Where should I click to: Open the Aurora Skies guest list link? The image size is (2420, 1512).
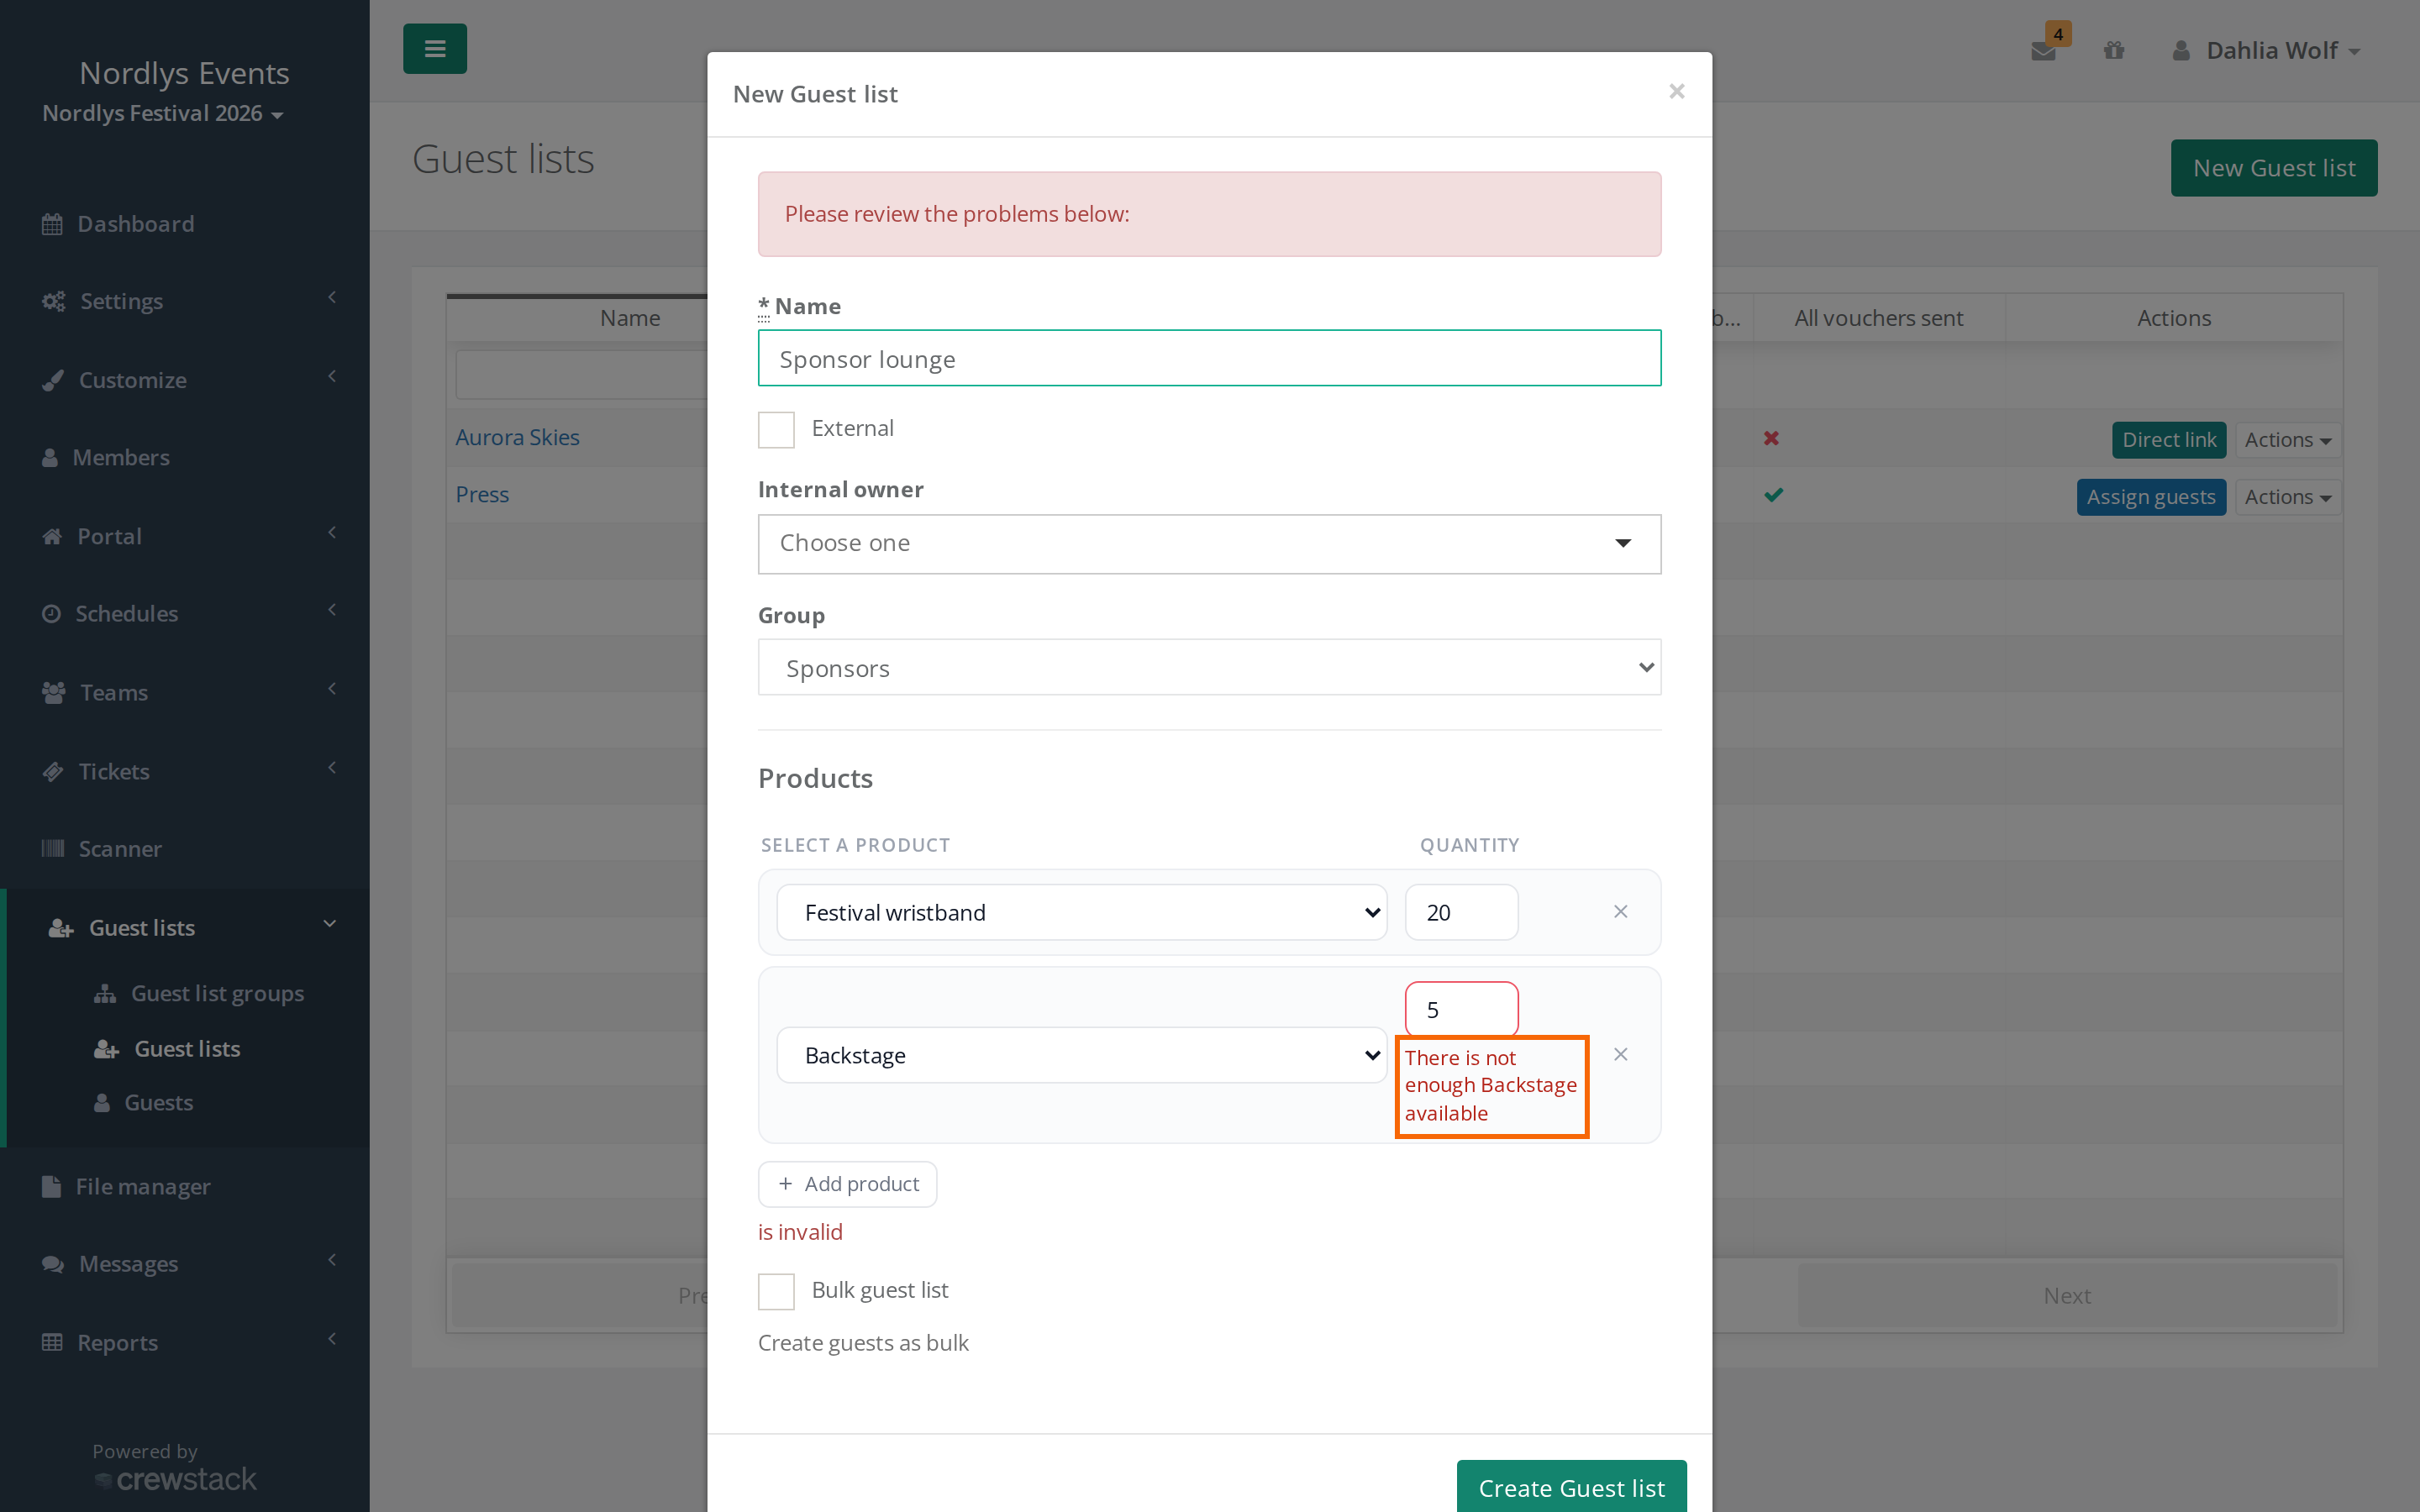(x=517, y=437)
